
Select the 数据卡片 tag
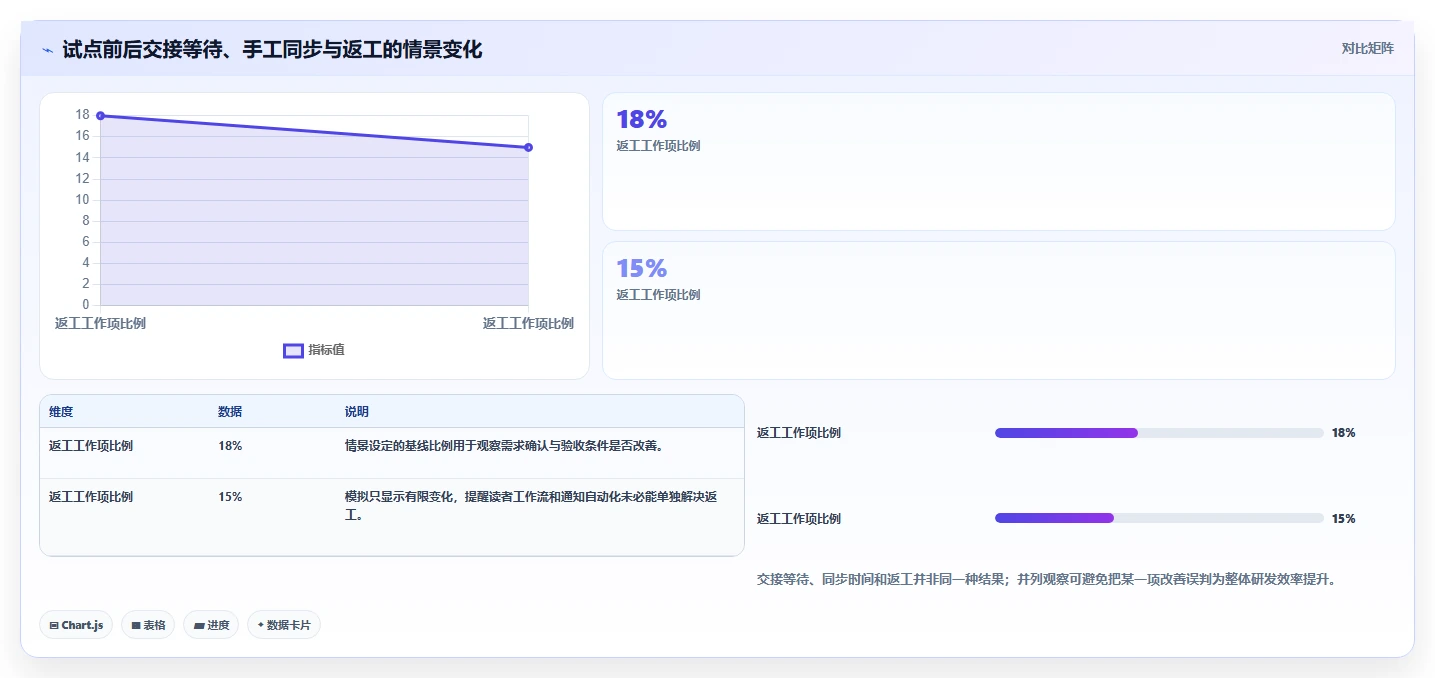284,625
